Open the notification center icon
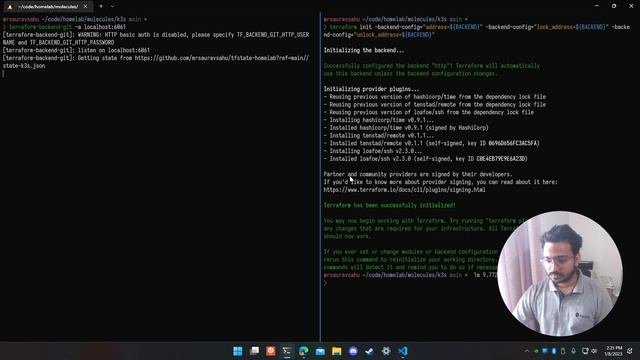Screen dimensions: 640x360 [x=630, y=351]
